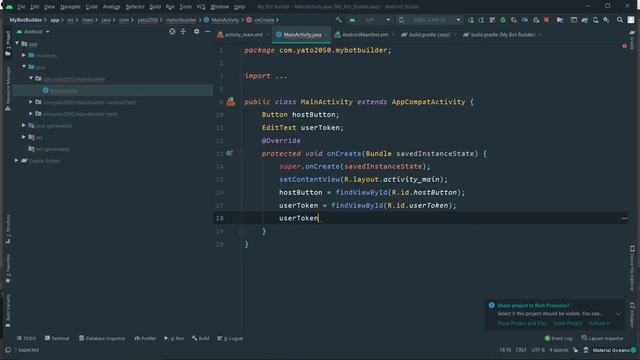Open the Project tool window side tab

8,44
